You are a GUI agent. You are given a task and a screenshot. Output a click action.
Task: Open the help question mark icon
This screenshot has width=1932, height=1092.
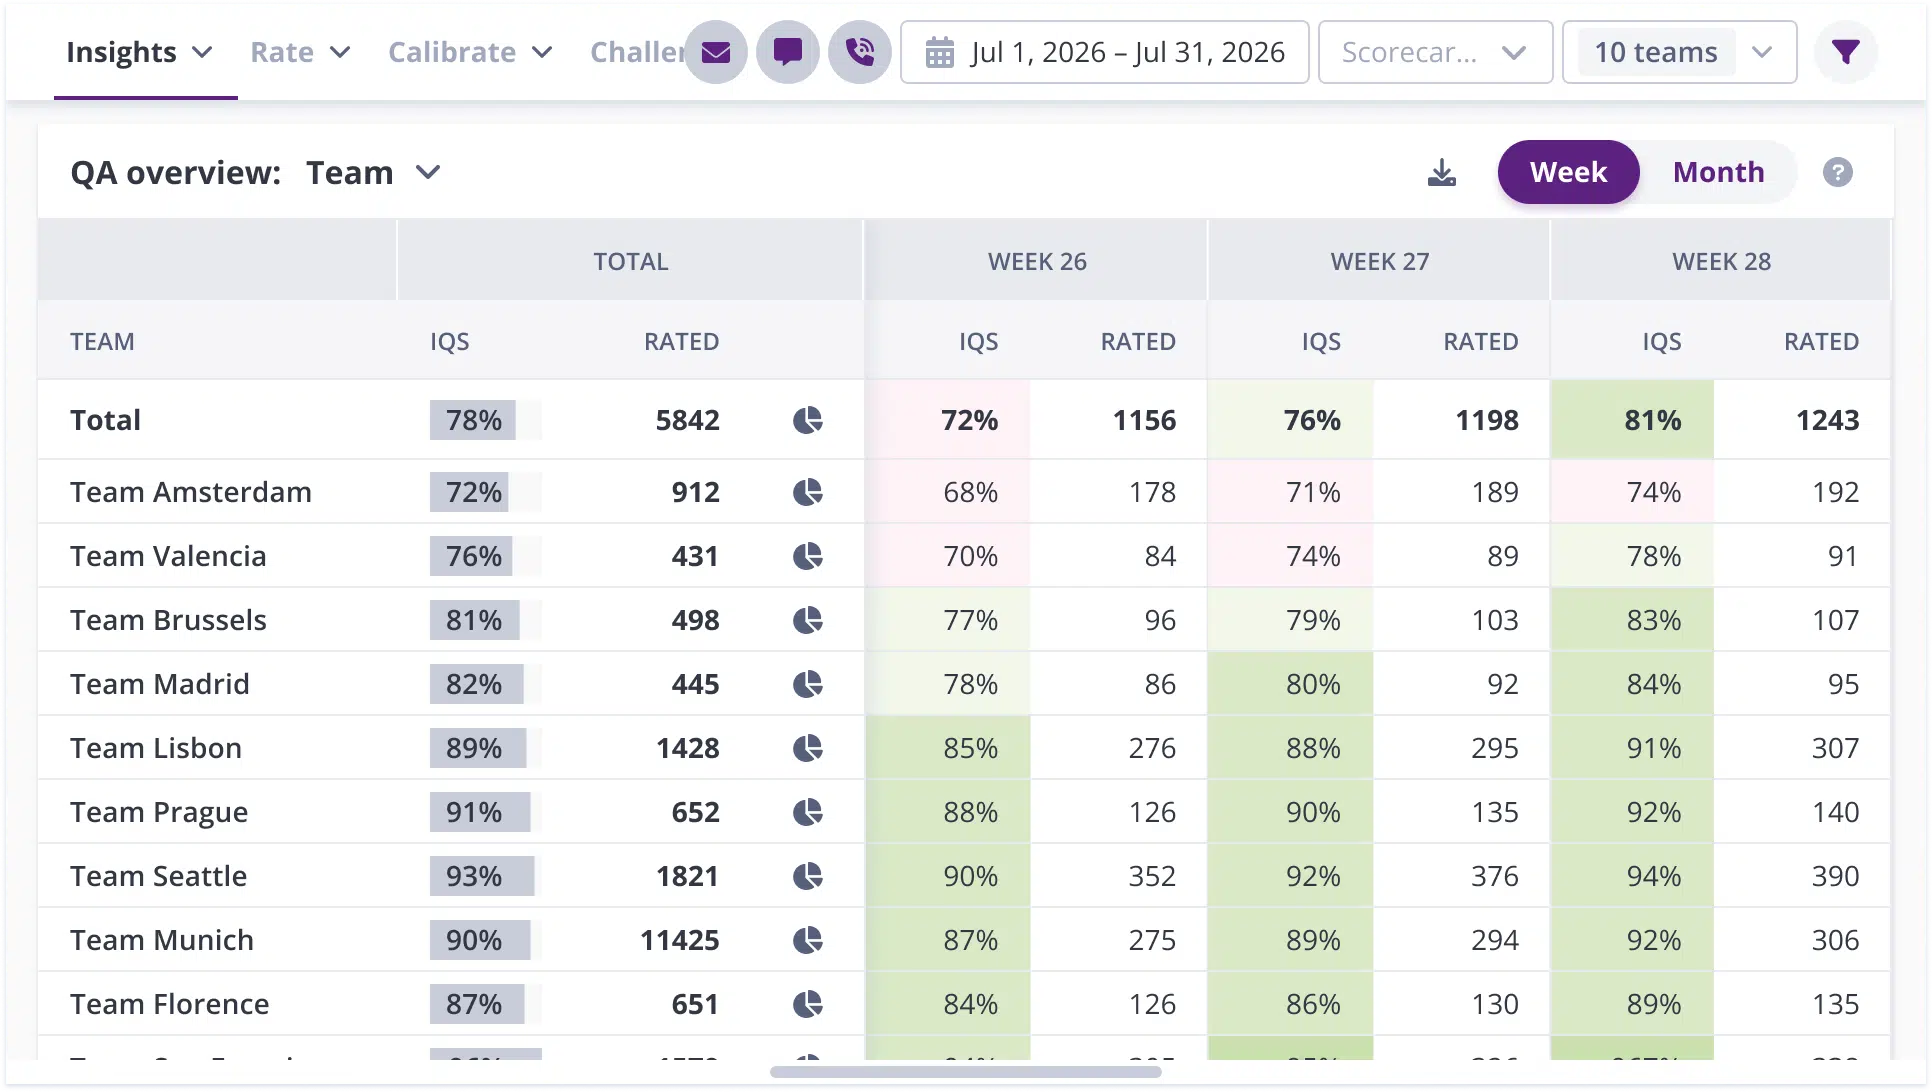tap(1837, 173)
